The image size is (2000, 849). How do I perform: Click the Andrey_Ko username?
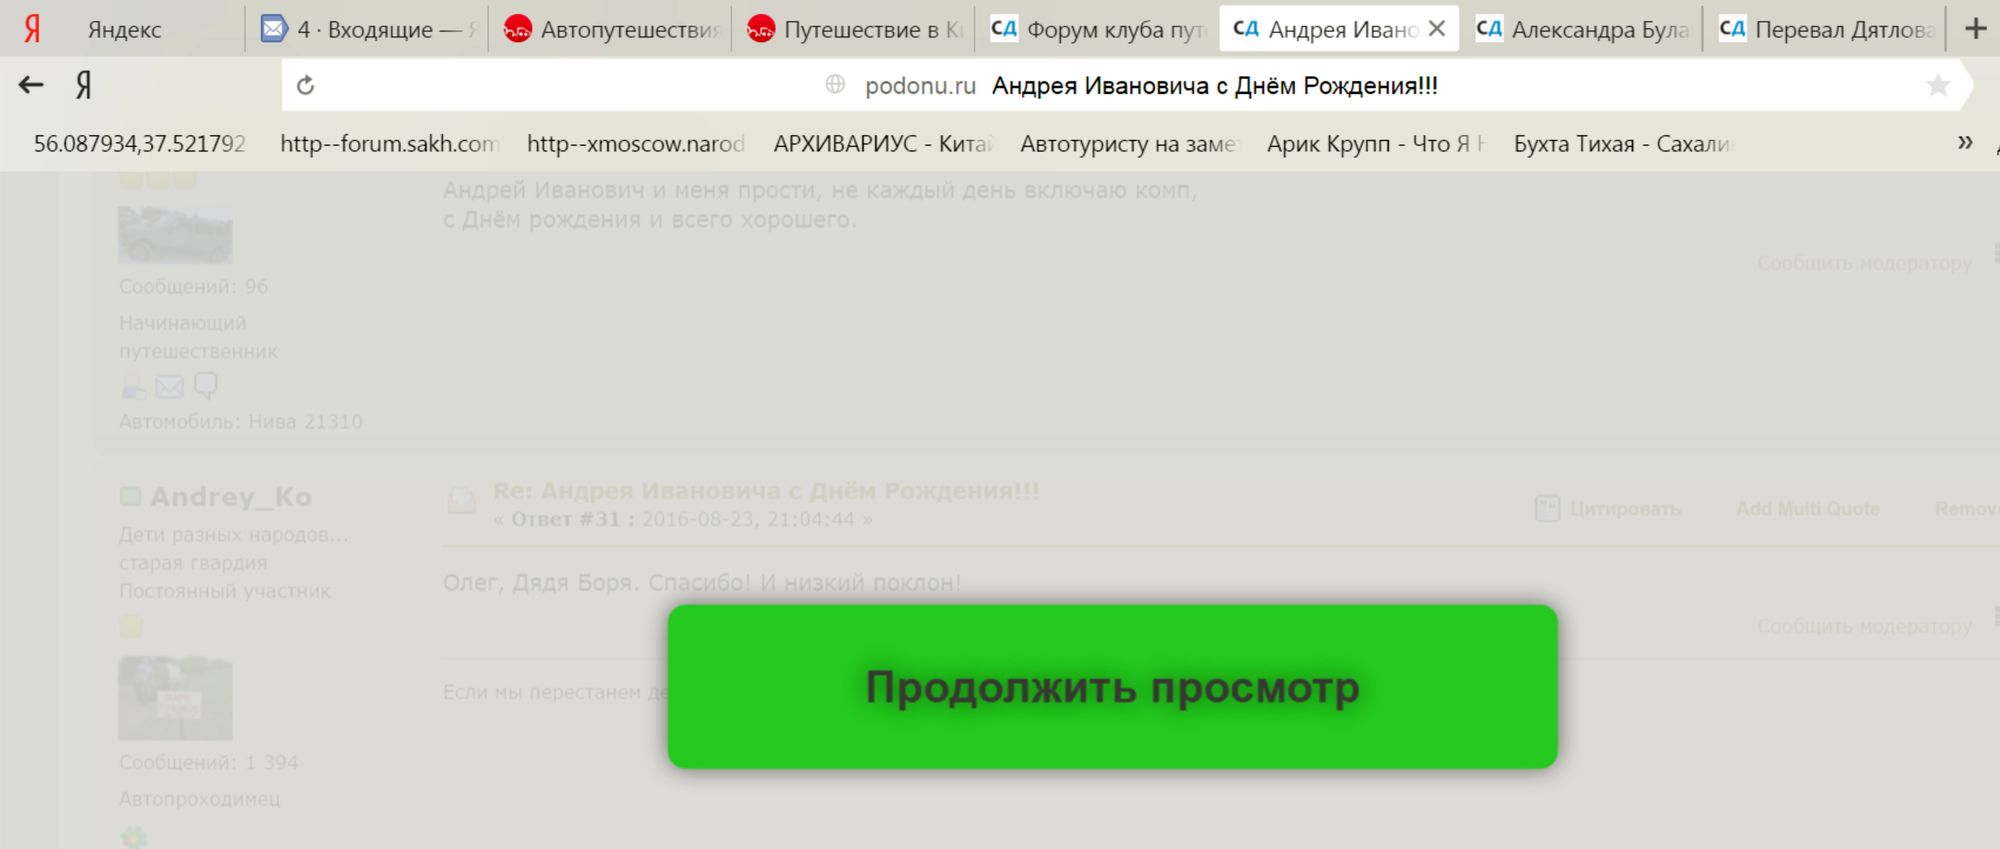(x=231, y=496)
